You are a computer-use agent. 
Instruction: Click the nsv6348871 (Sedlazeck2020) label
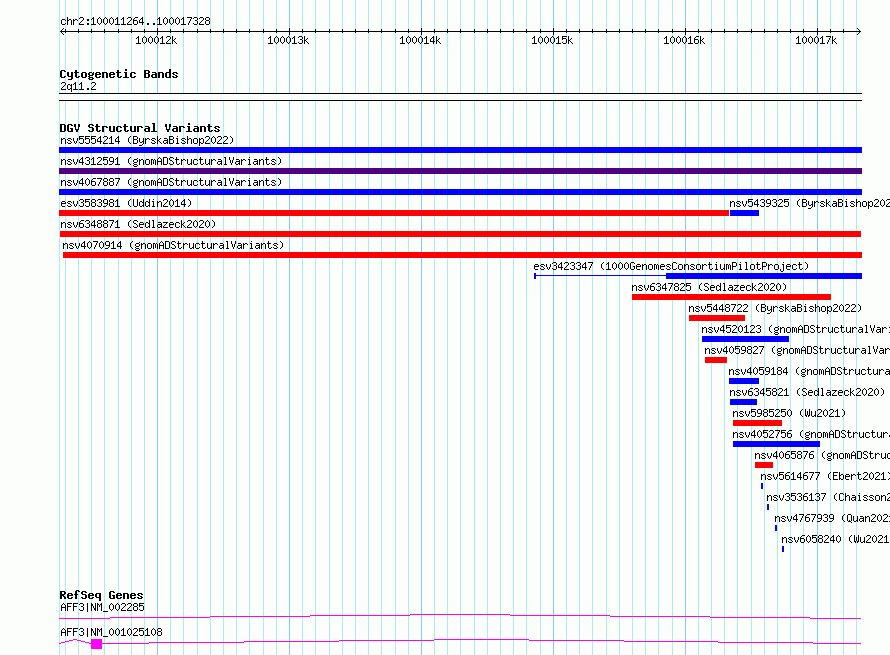pos(138,224)
